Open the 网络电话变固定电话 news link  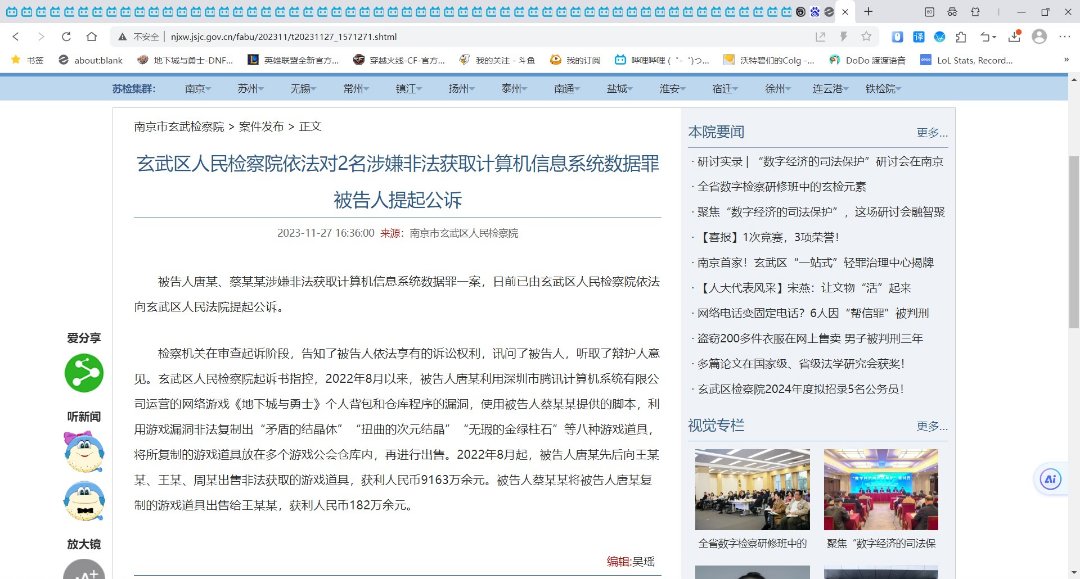[813, 313]
